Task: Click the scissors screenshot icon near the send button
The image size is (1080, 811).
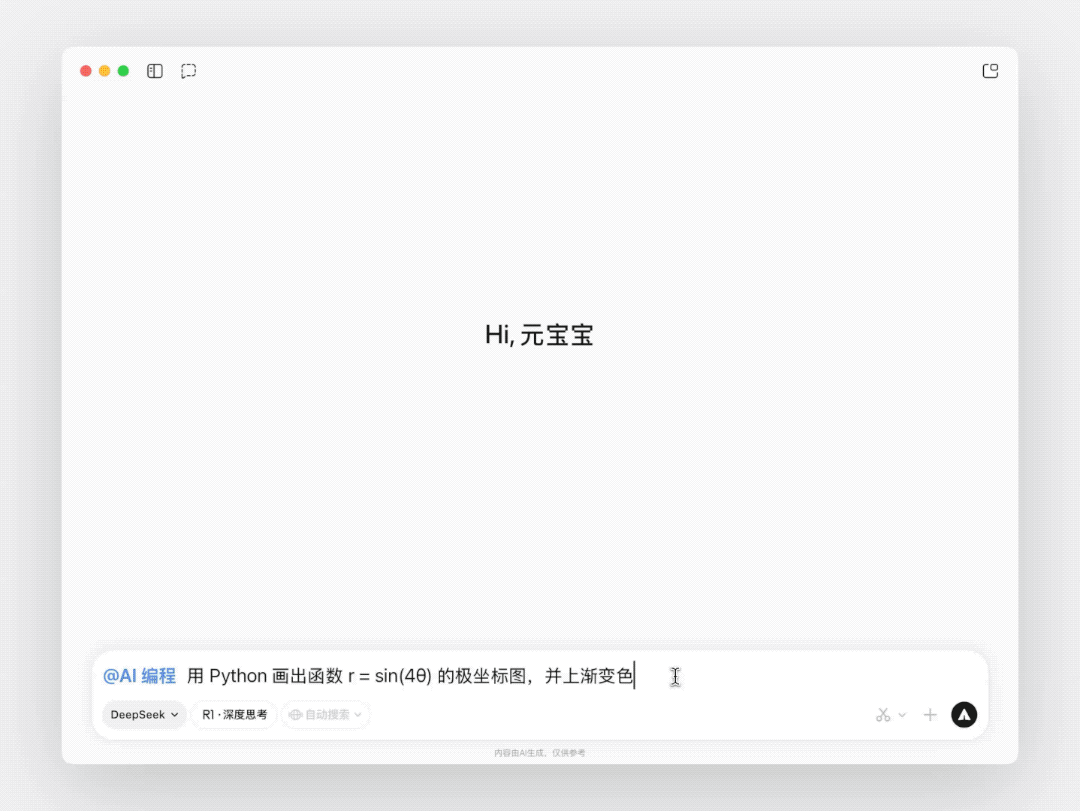Action: [881, 714]
